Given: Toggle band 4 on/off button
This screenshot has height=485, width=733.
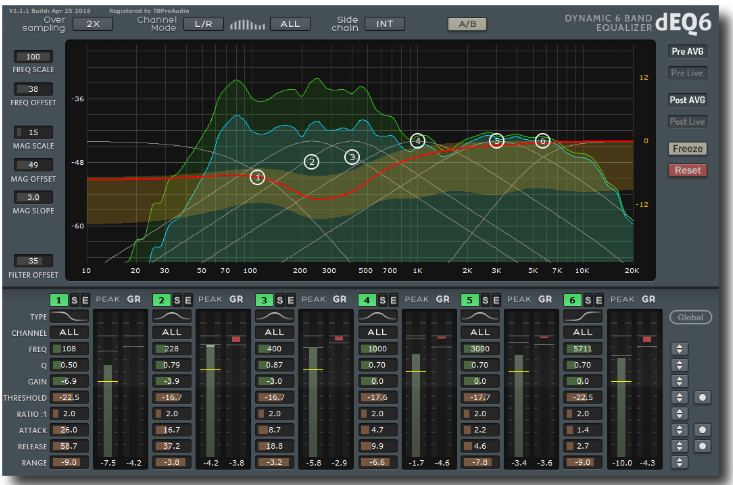Looking at the screenshot, I should click(367, 300).
